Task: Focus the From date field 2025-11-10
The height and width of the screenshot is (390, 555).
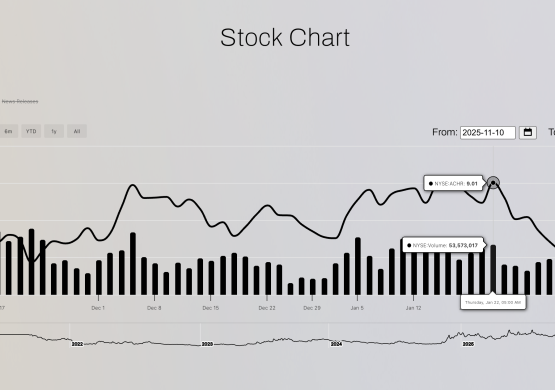Action: click(x=488, y=132)
